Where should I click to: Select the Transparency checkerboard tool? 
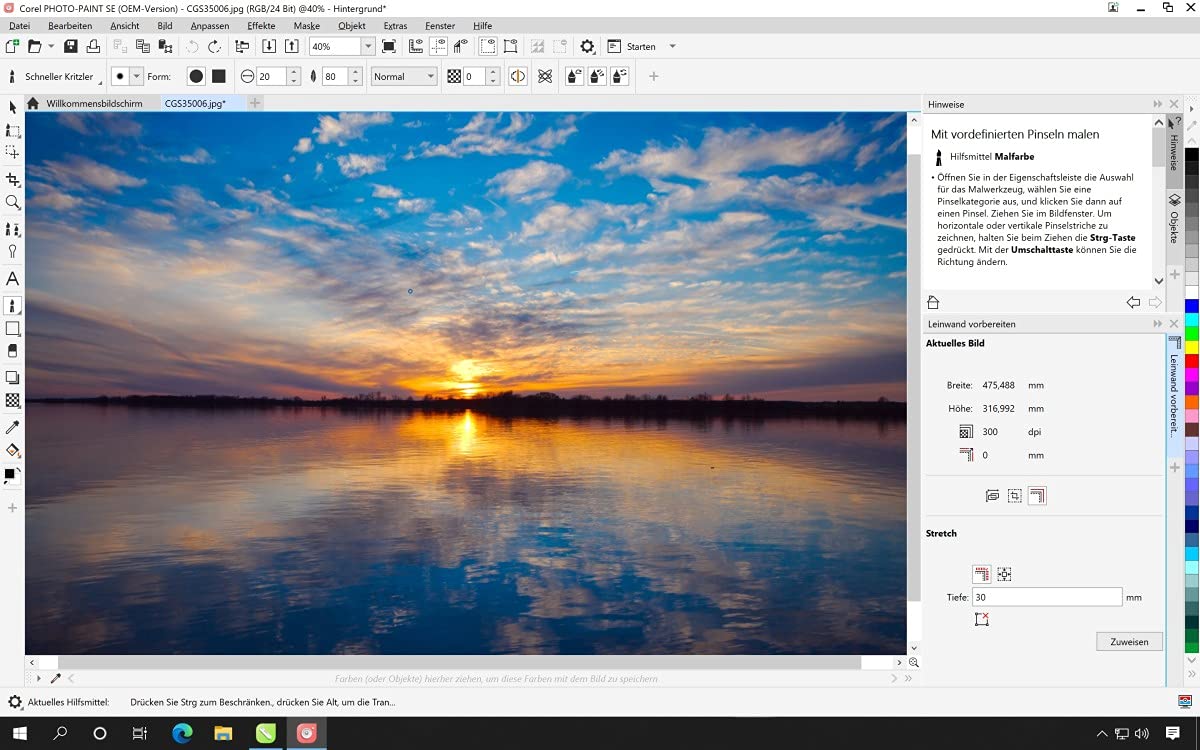[12, 400]
